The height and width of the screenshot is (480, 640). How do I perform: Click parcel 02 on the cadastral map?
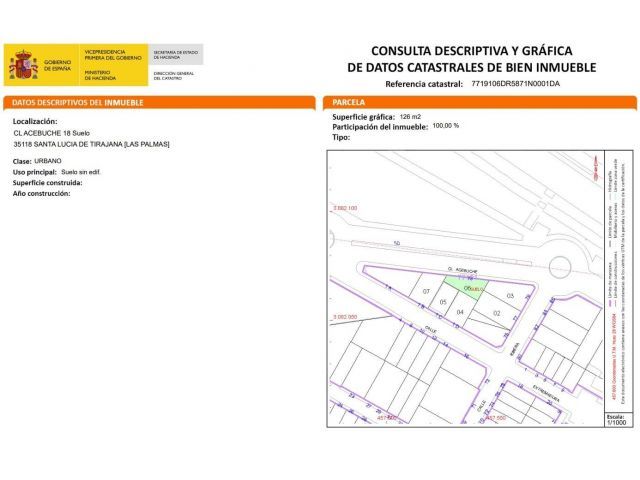pos(496,313)
